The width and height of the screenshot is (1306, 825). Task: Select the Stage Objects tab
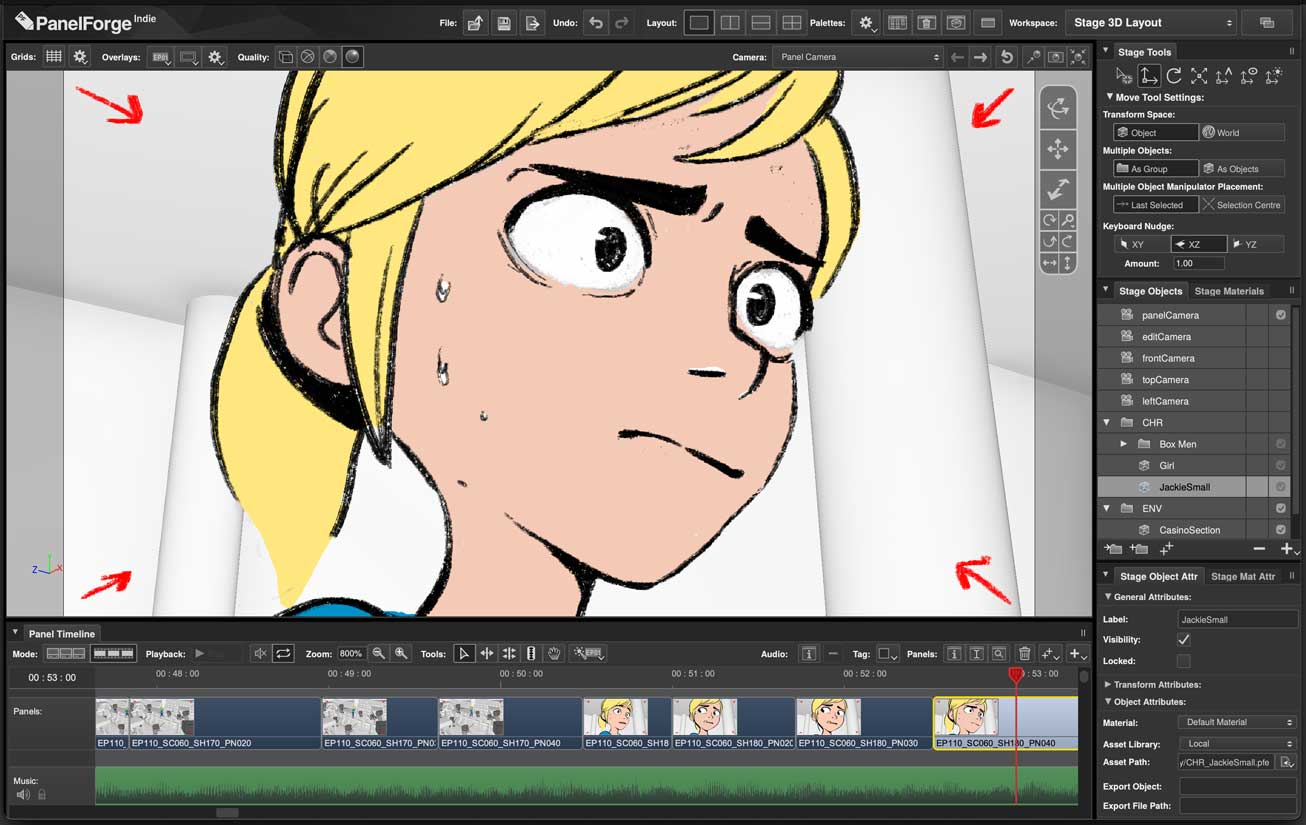pyautogui.click(x=1150, y=291)
